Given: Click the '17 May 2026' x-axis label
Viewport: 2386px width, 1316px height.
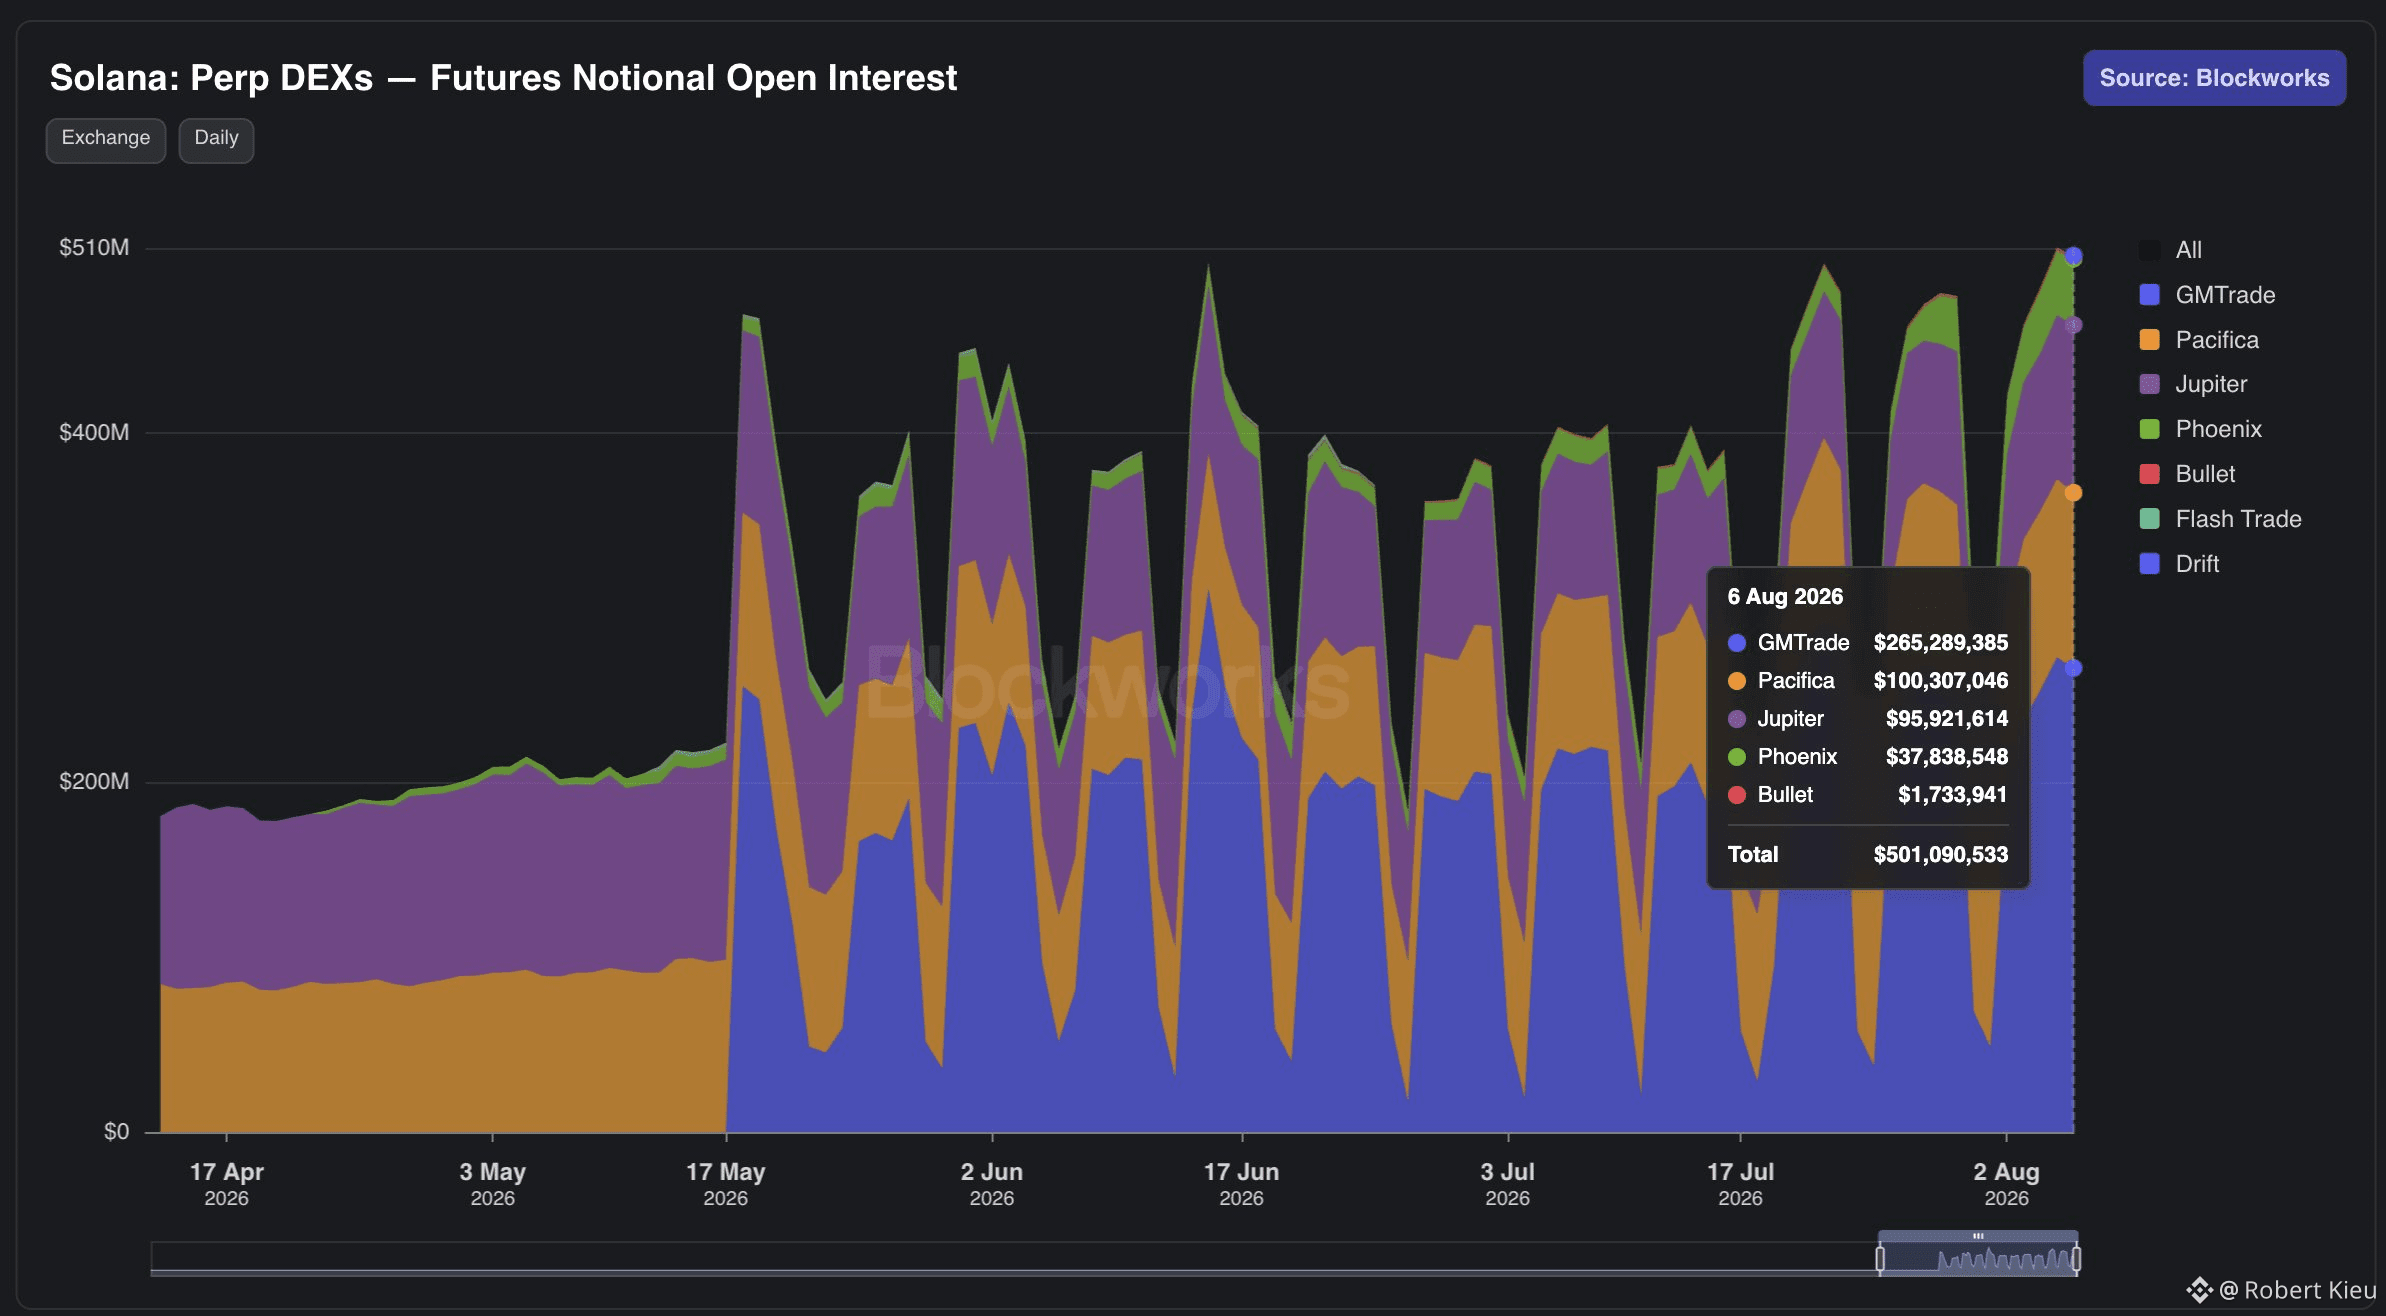Looking at the screenshot, I should (726, 1184).
